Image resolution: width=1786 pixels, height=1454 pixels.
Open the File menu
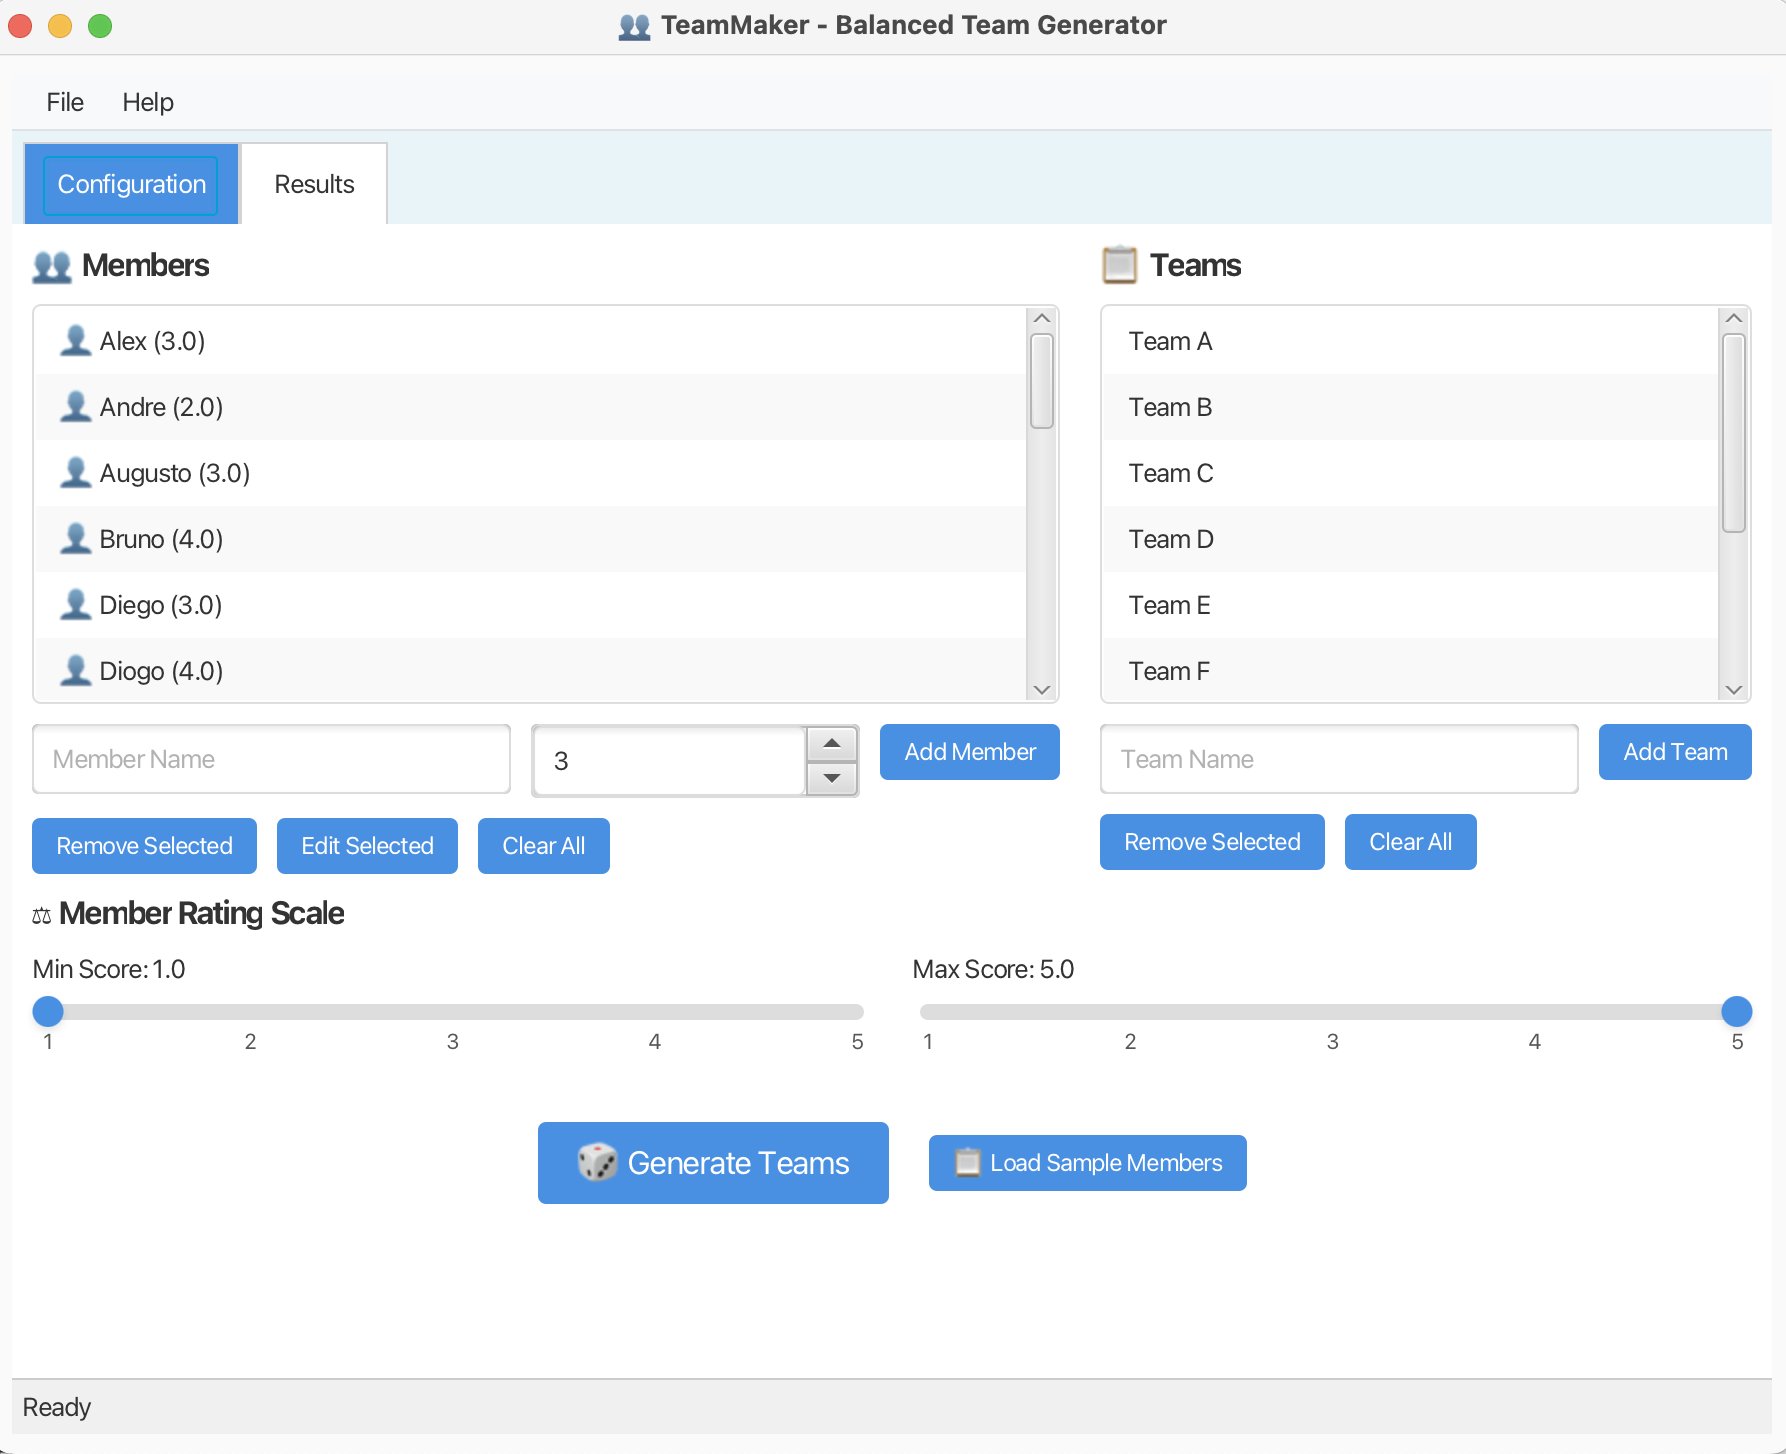point(65,102)
